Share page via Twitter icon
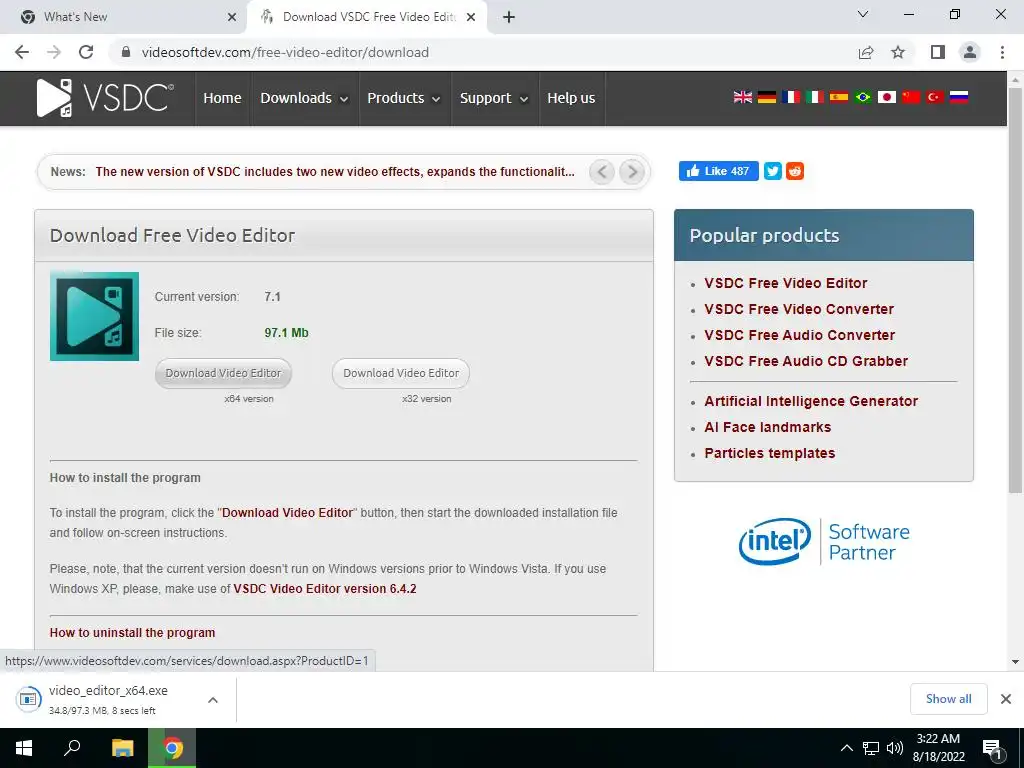 tap(773, 171)
